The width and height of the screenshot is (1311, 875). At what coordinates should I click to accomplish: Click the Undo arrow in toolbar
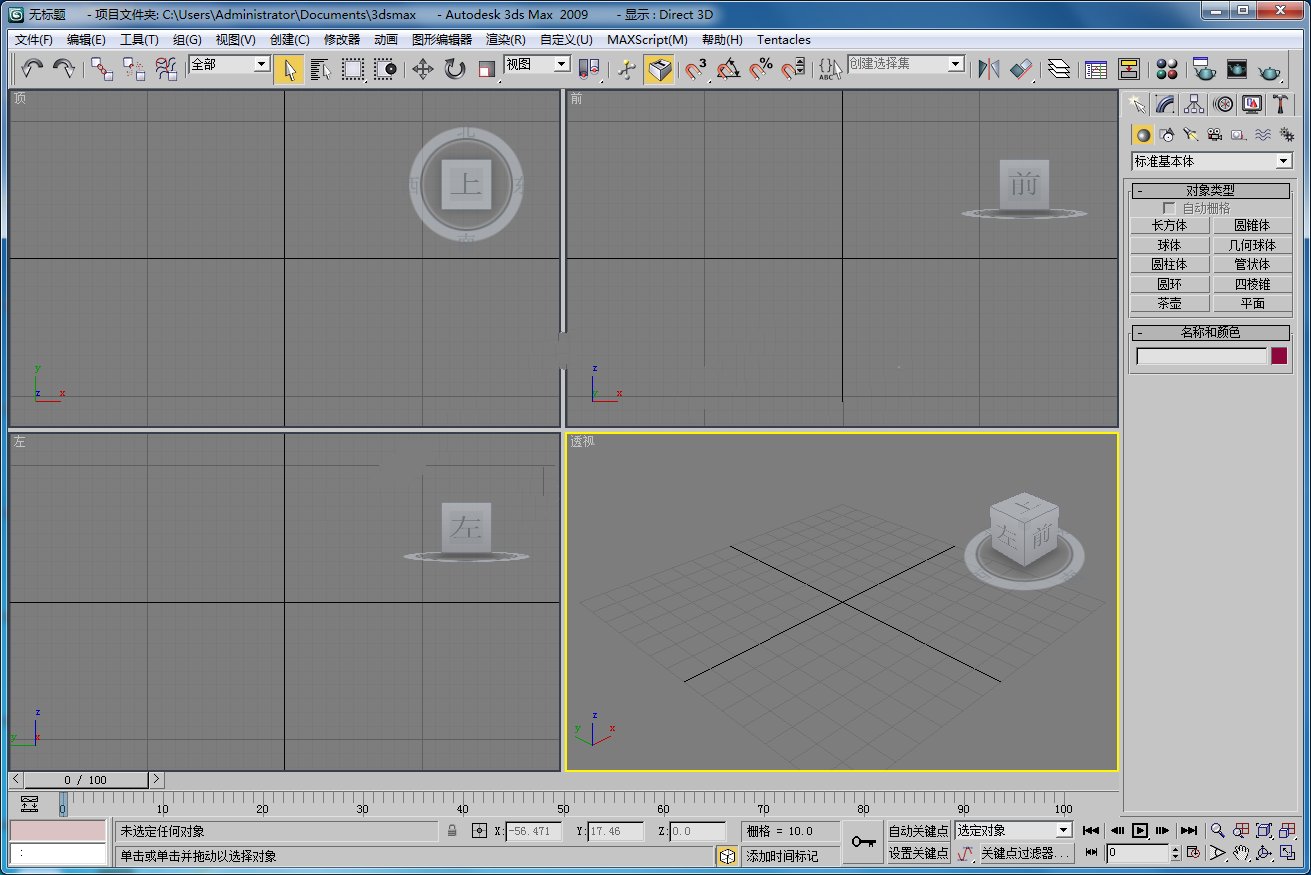[33, 69]
